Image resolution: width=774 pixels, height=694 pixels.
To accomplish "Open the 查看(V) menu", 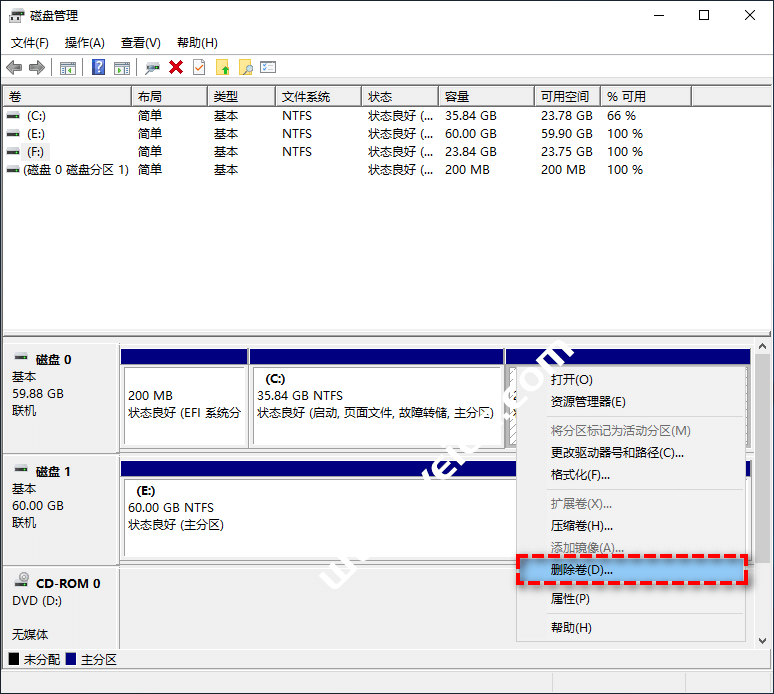I will [x=140, y=43].
